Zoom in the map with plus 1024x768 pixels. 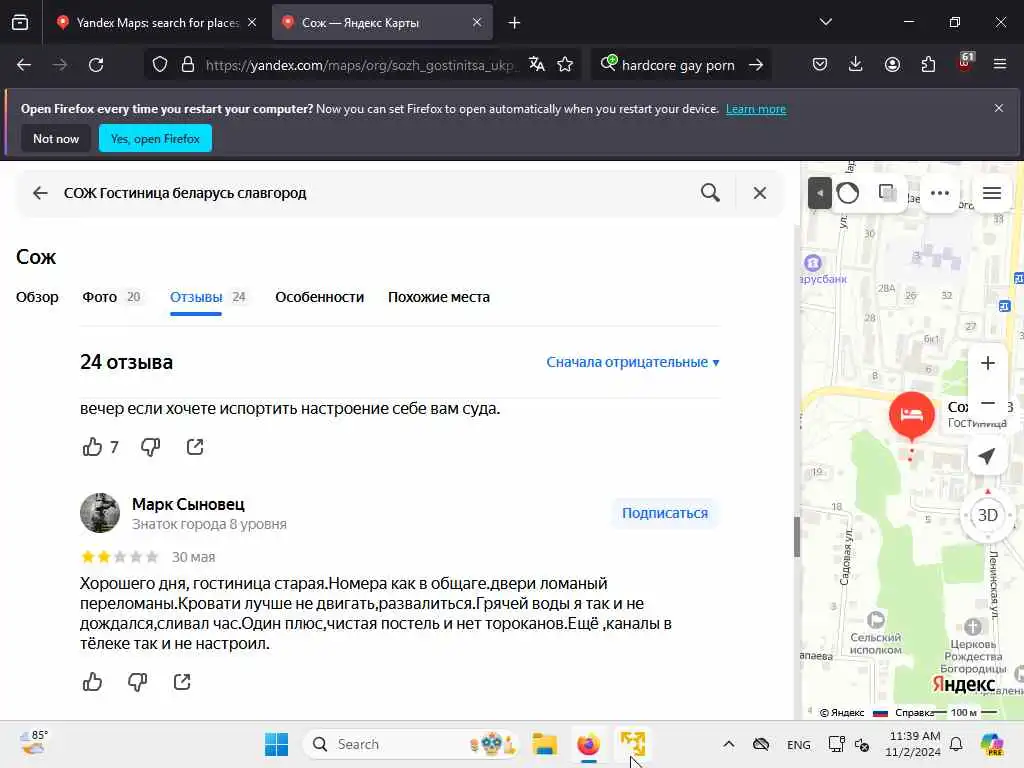[x=987, y=363]
